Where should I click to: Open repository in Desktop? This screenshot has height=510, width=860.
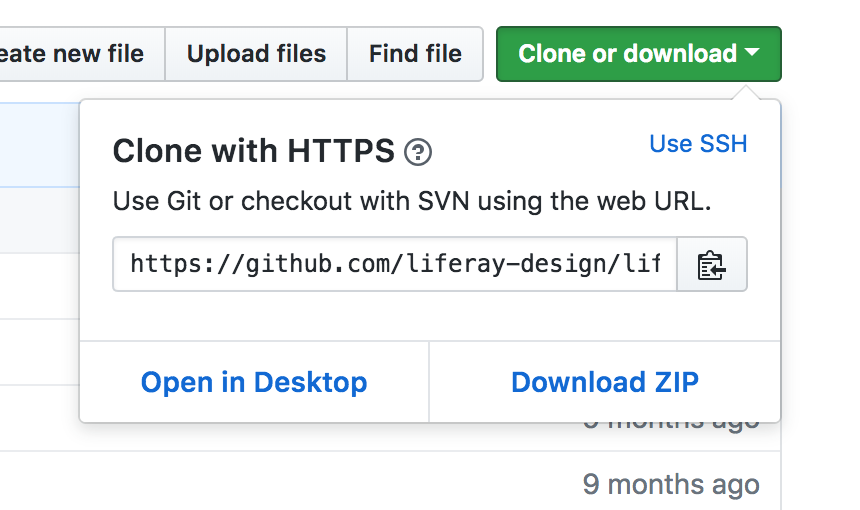point(254,382)
